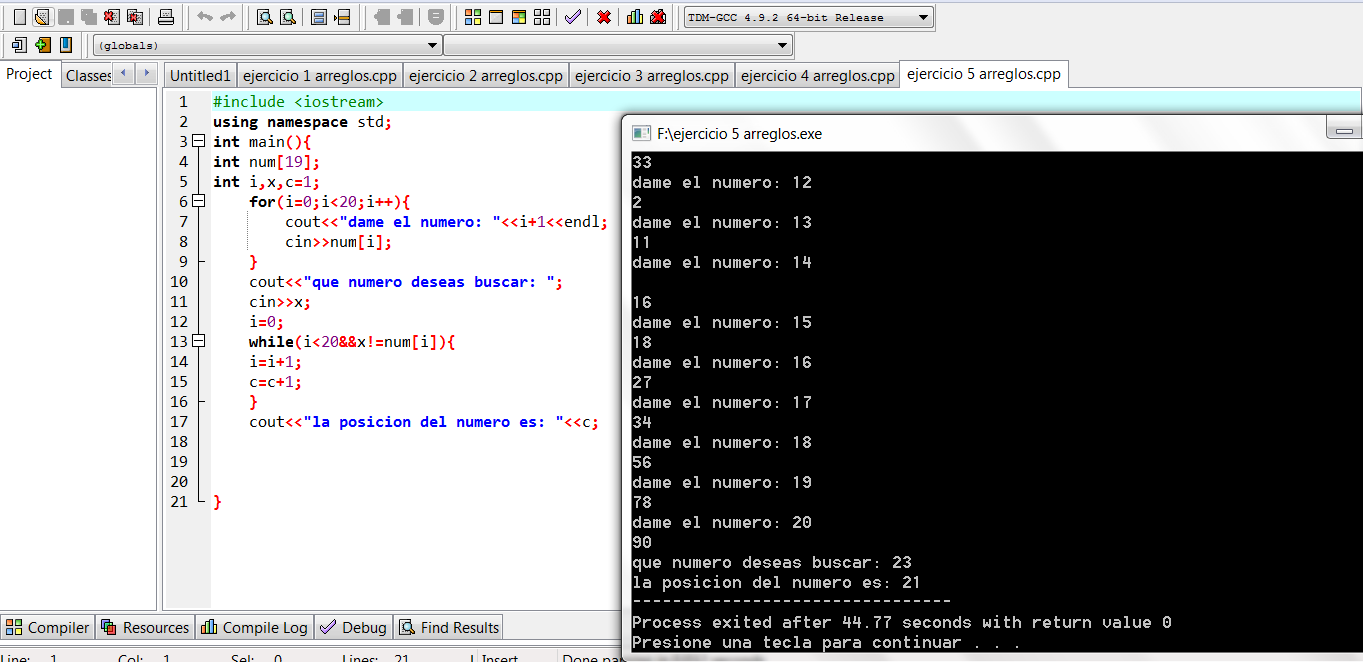The height and width of the screenshot is (662, 1363).
Task: Run the compiled program
Action: [498, 16]
